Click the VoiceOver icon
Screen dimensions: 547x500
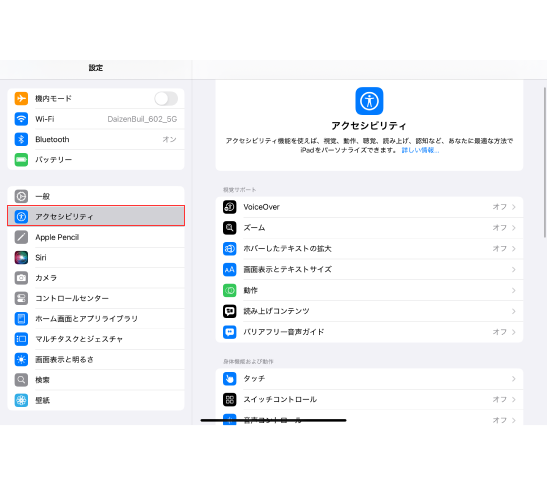tap(230, 207)
